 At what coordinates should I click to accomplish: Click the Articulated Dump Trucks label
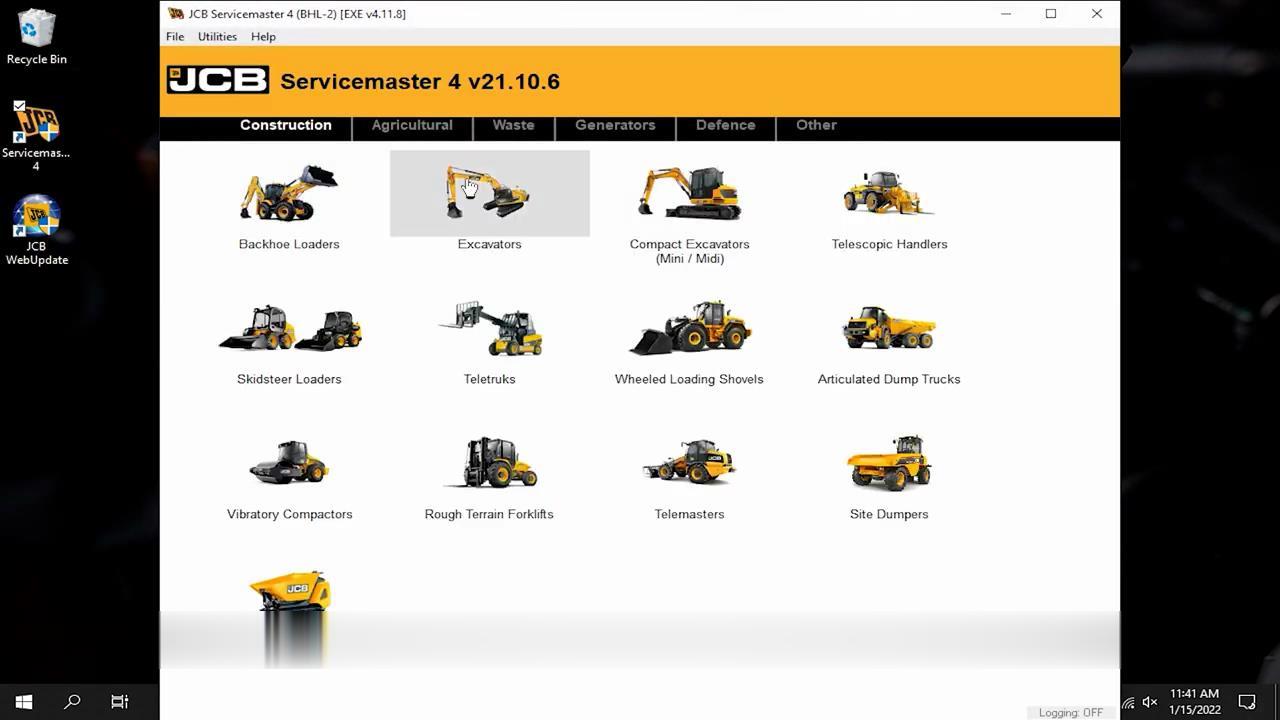(889, 379)
